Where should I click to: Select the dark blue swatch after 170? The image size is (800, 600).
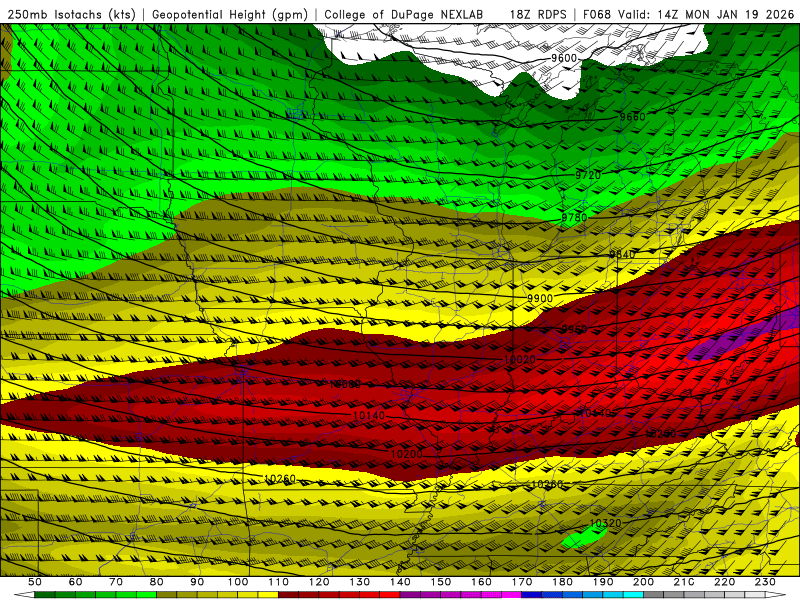[532, 595]
